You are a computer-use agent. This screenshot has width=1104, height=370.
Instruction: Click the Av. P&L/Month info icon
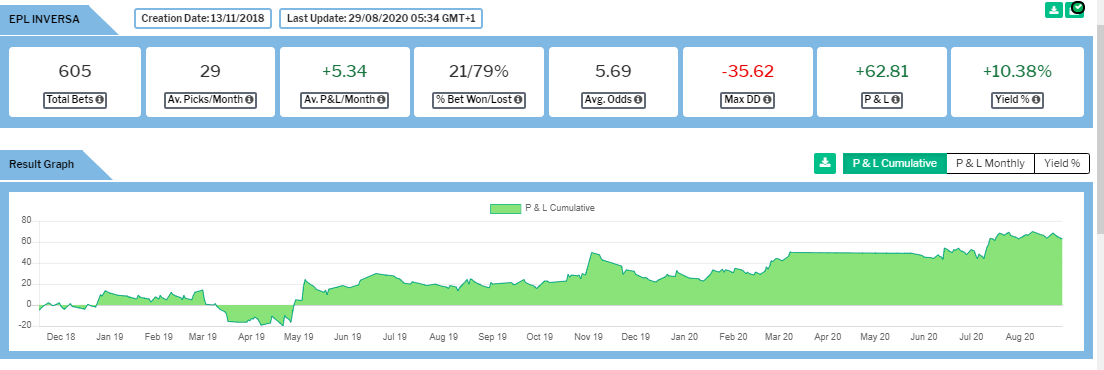(381, 100)
